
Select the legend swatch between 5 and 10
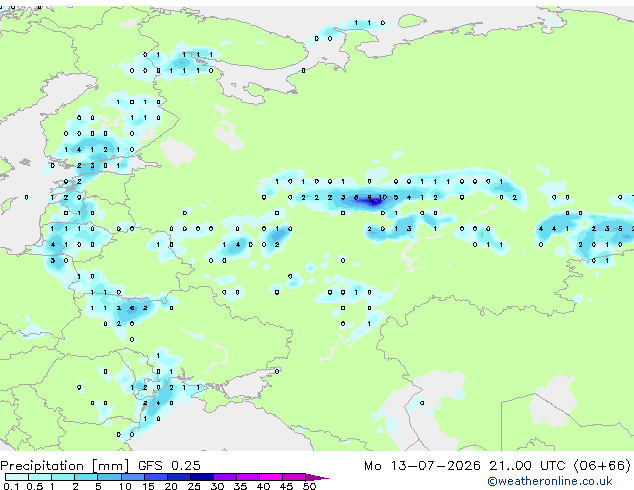point(109,477)
